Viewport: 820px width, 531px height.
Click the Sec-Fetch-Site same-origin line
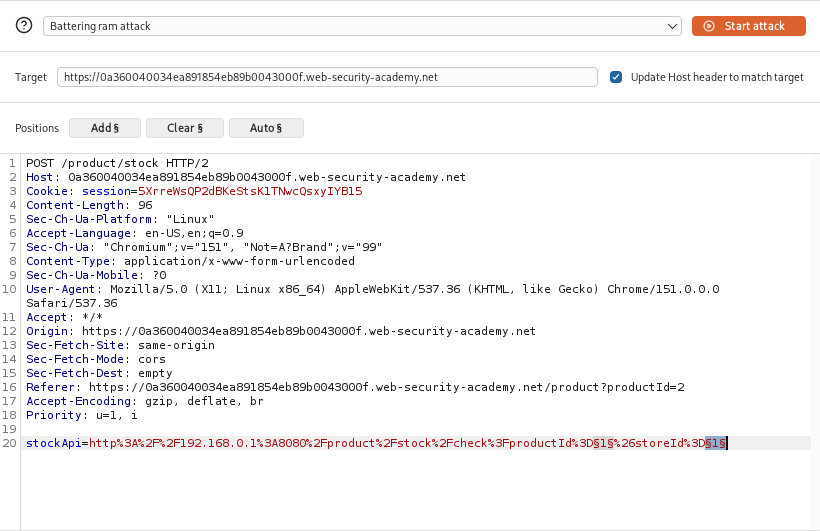[x=120, y=345]
